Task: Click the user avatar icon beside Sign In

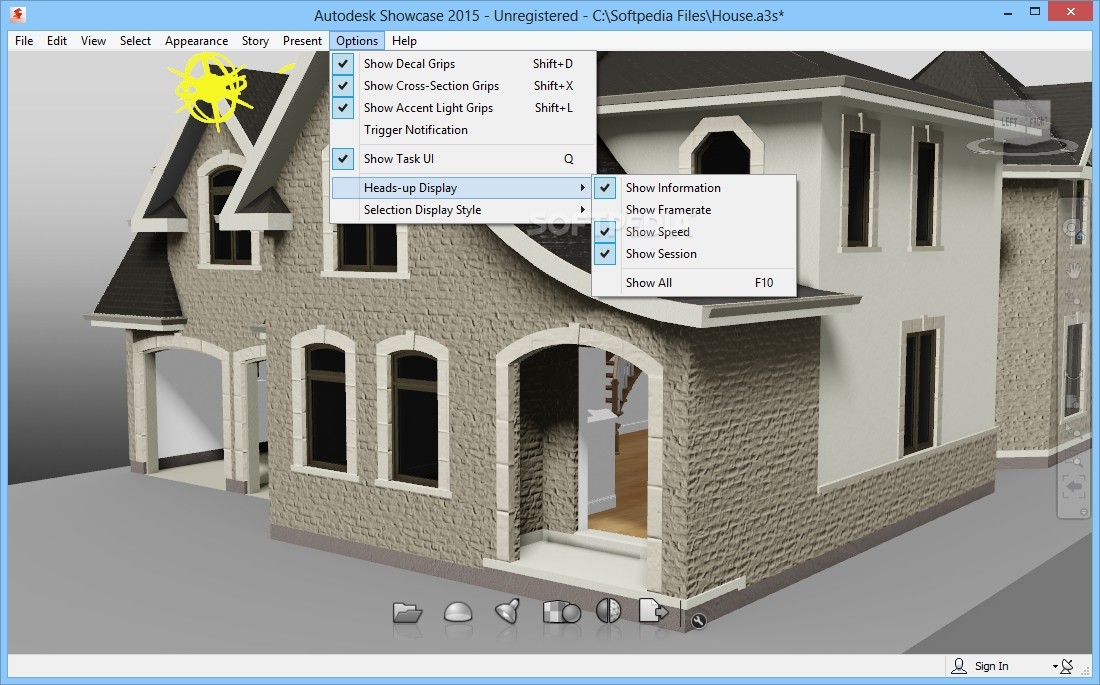Action: click(x=958, y=665)
